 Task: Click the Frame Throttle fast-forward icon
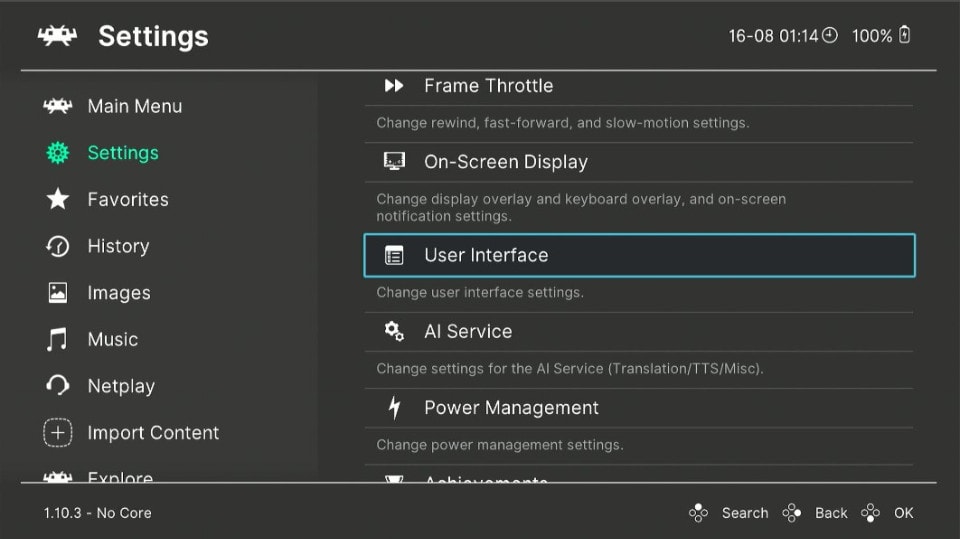[394, 86]
